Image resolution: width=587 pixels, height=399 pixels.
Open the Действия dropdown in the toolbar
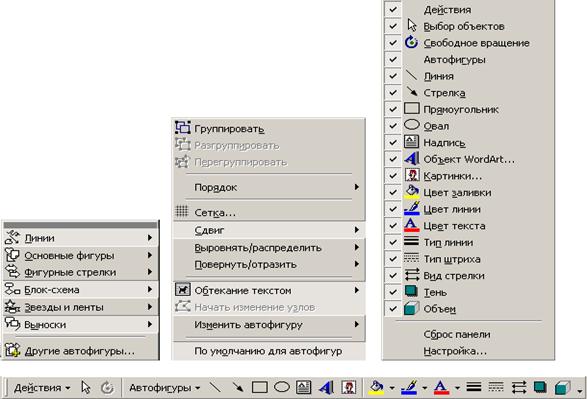[42, 388]
